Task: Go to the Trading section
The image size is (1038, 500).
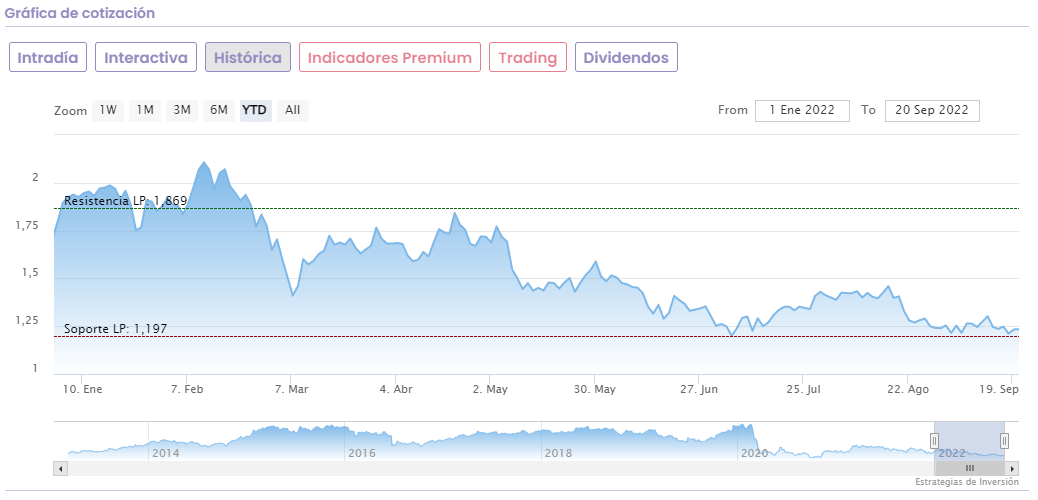Action: coord(528,57)
